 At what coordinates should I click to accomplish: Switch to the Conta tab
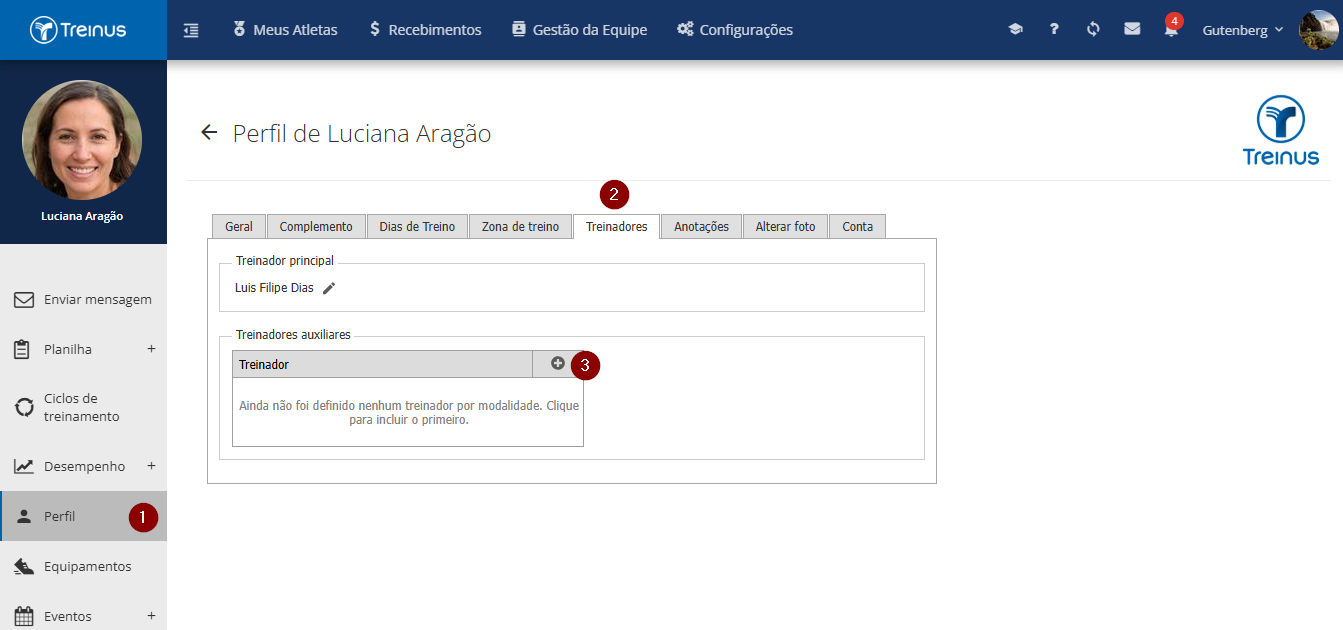click(x=857, y=226)
